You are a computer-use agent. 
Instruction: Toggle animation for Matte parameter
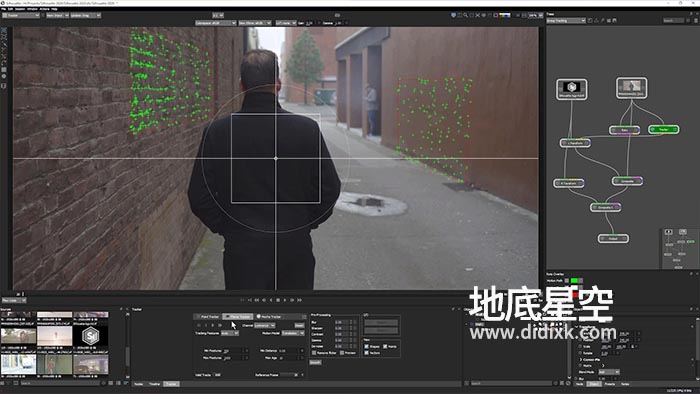(580, 365)
